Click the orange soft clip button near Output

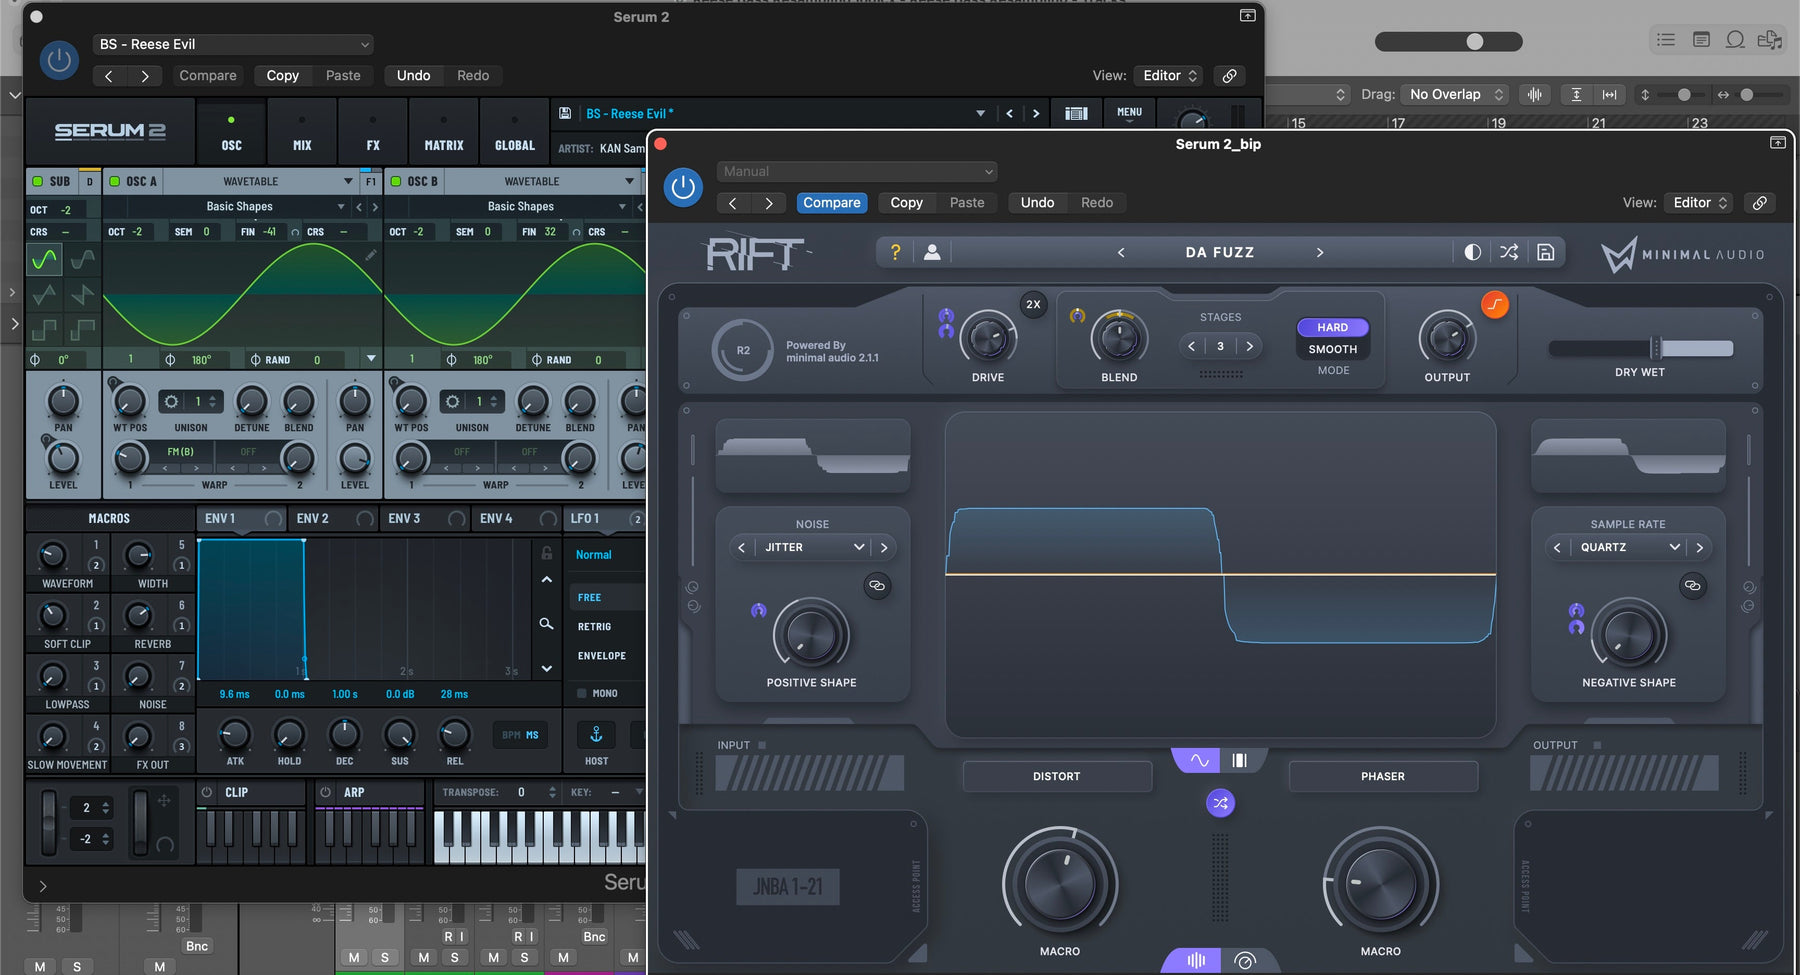tap(1494, 304)
